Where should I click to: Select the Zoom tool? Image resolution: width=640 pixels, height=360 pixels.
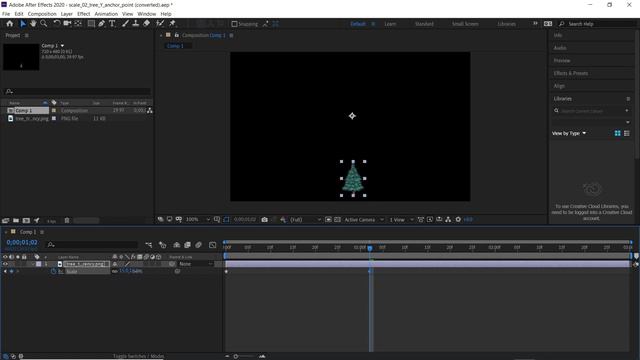pyautogui.click(x=44, y=24)
